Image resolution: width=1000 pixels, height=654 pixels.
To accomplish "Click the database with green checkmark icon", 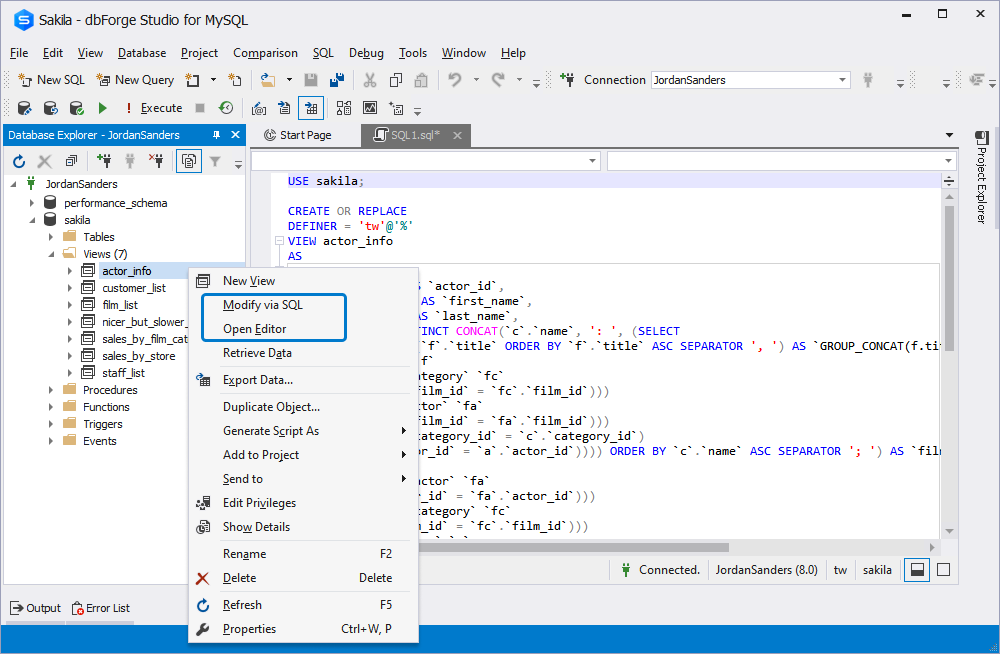I will 77,108.
